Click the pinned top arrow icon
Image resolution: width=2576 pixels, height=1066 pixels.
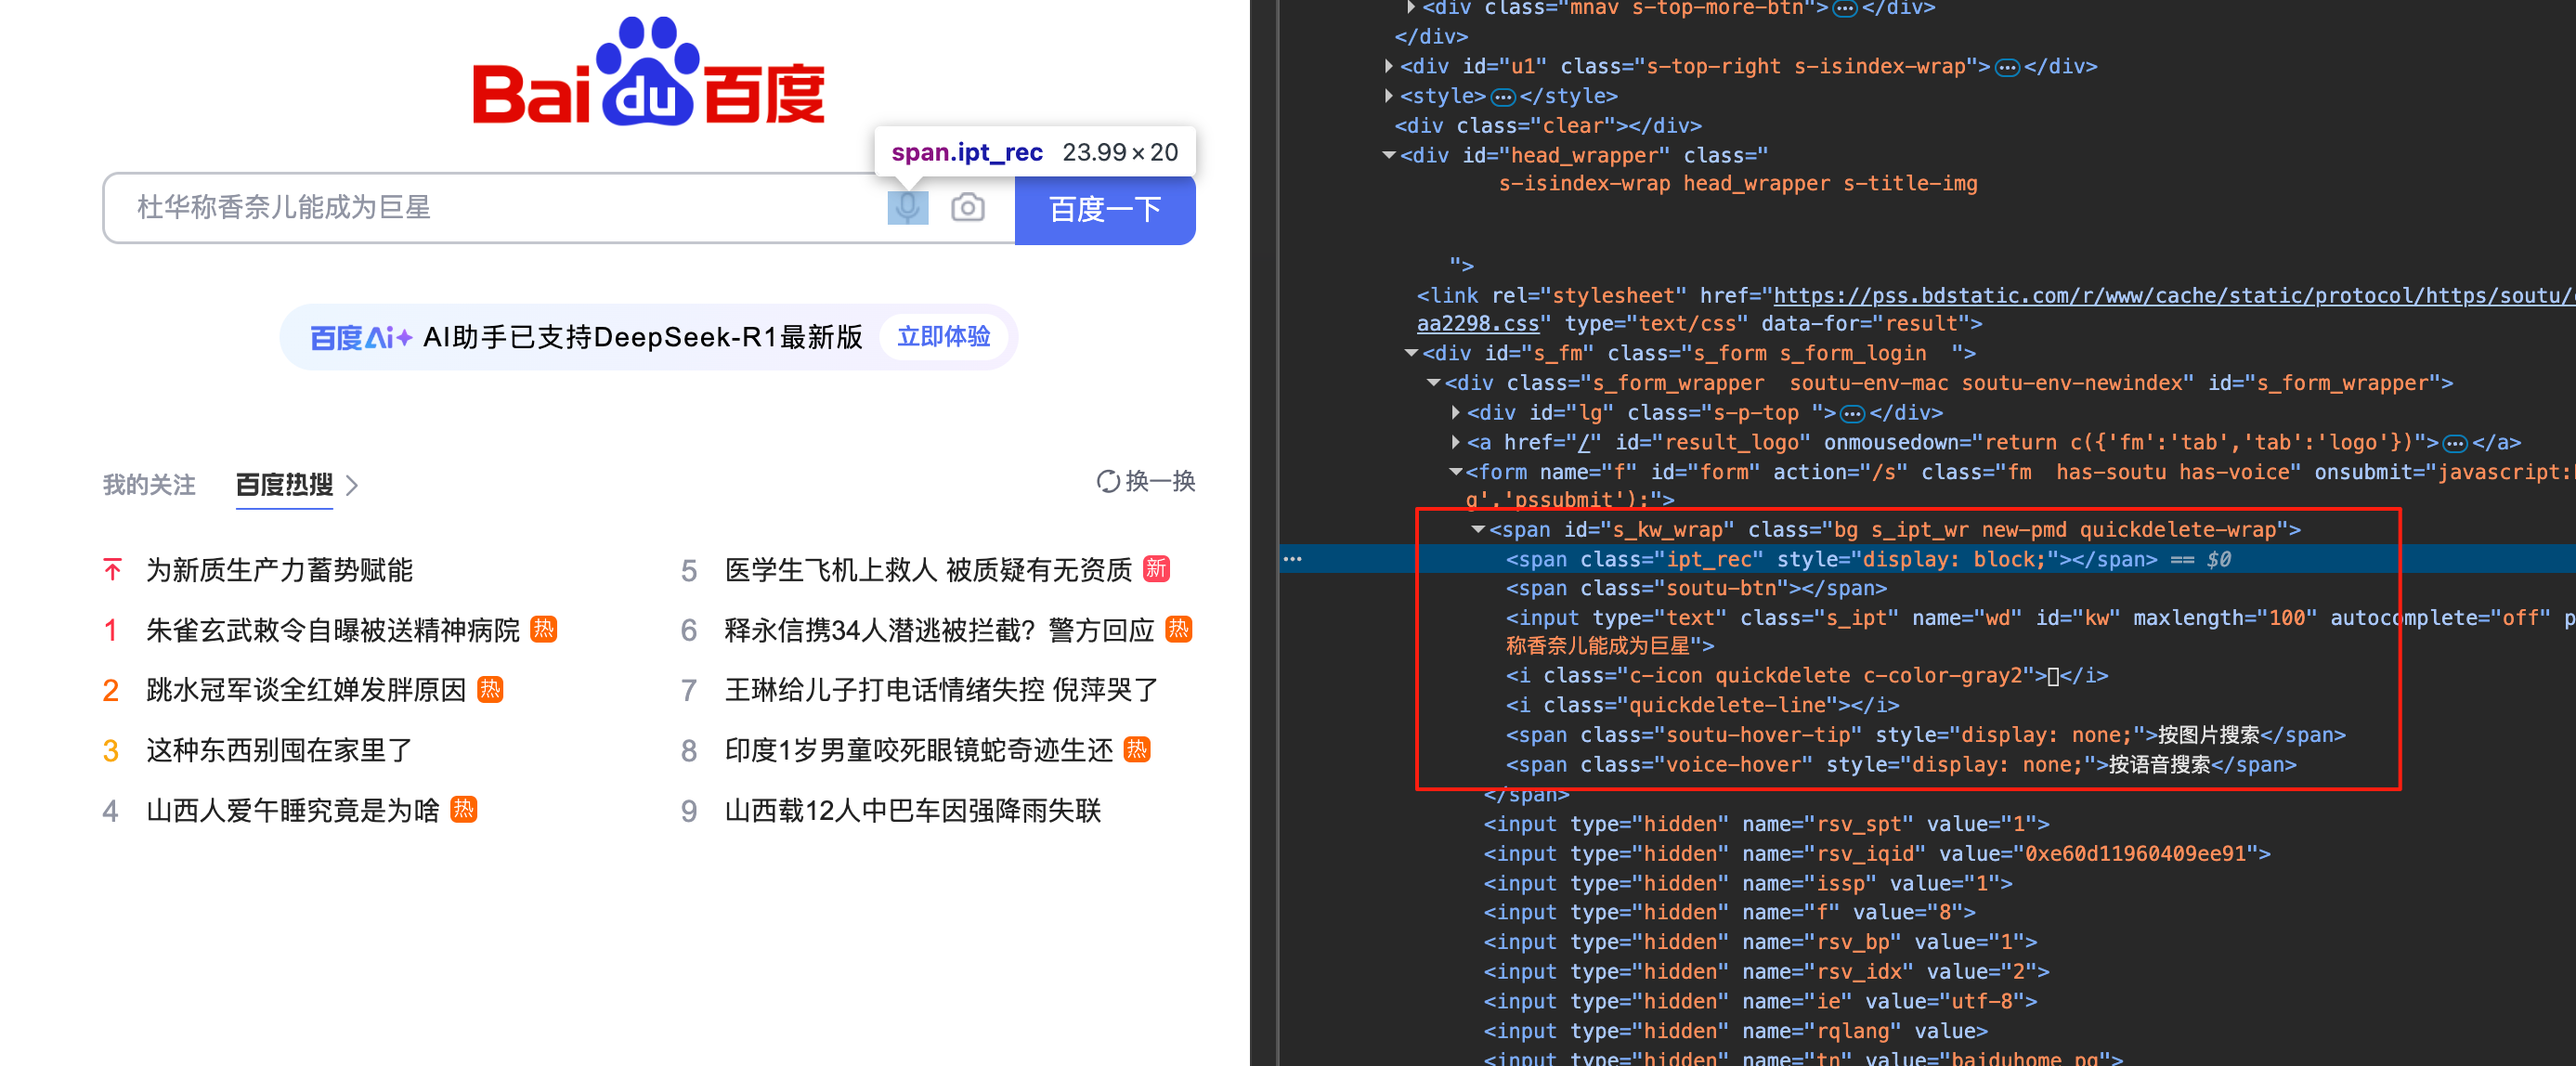[x=113, y=571]
